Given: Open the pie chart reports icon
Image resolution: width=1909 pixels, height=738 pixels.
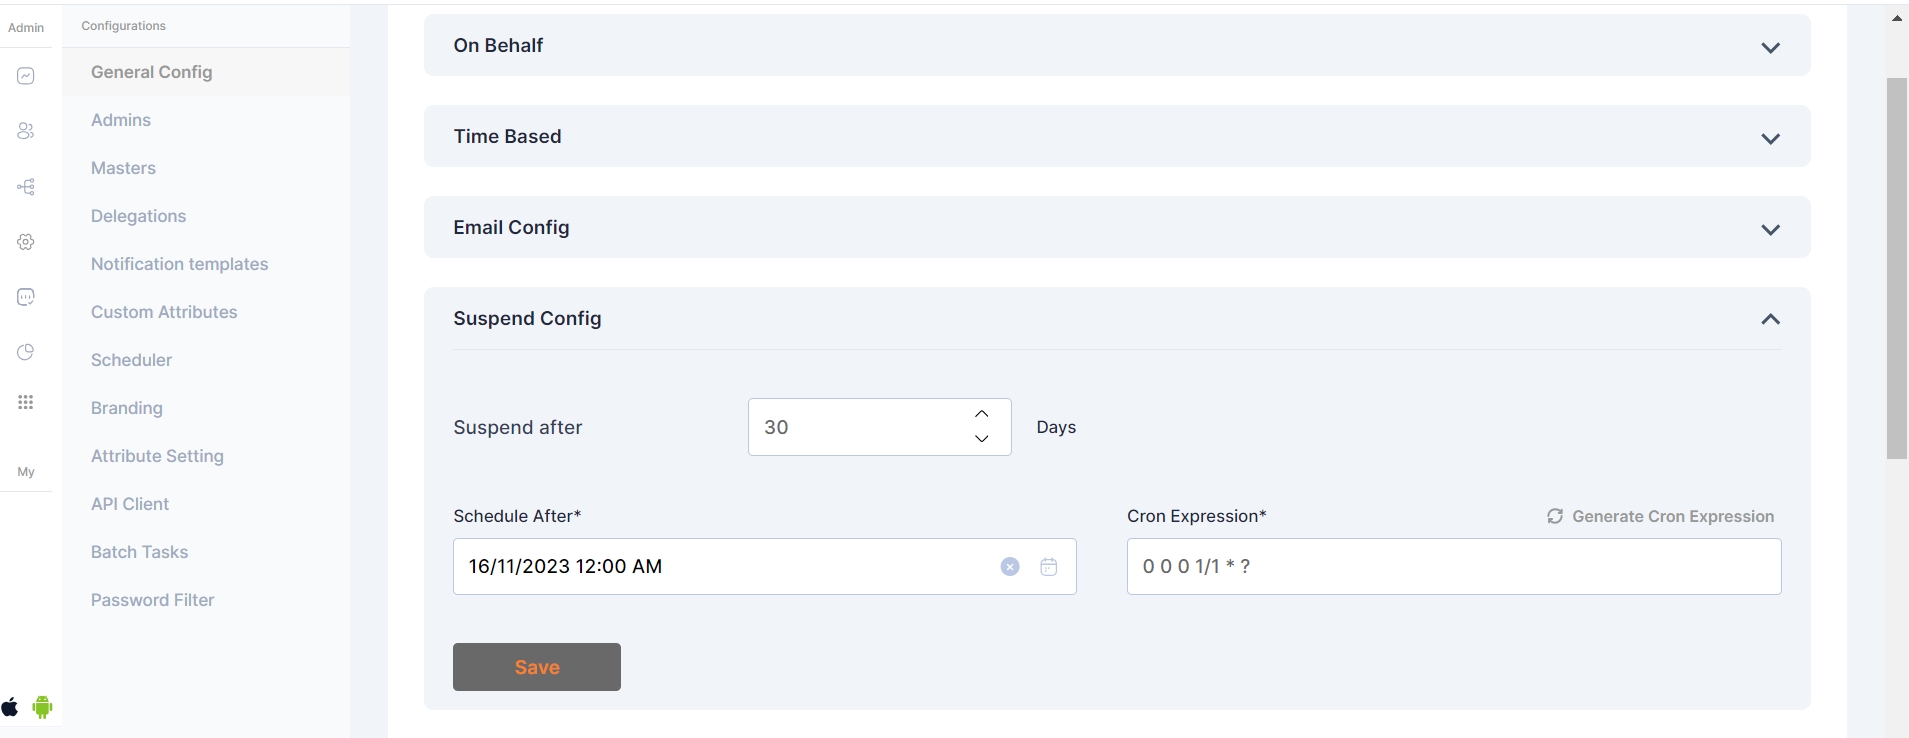Looking at the screenshot, I should tap(26, 352).
